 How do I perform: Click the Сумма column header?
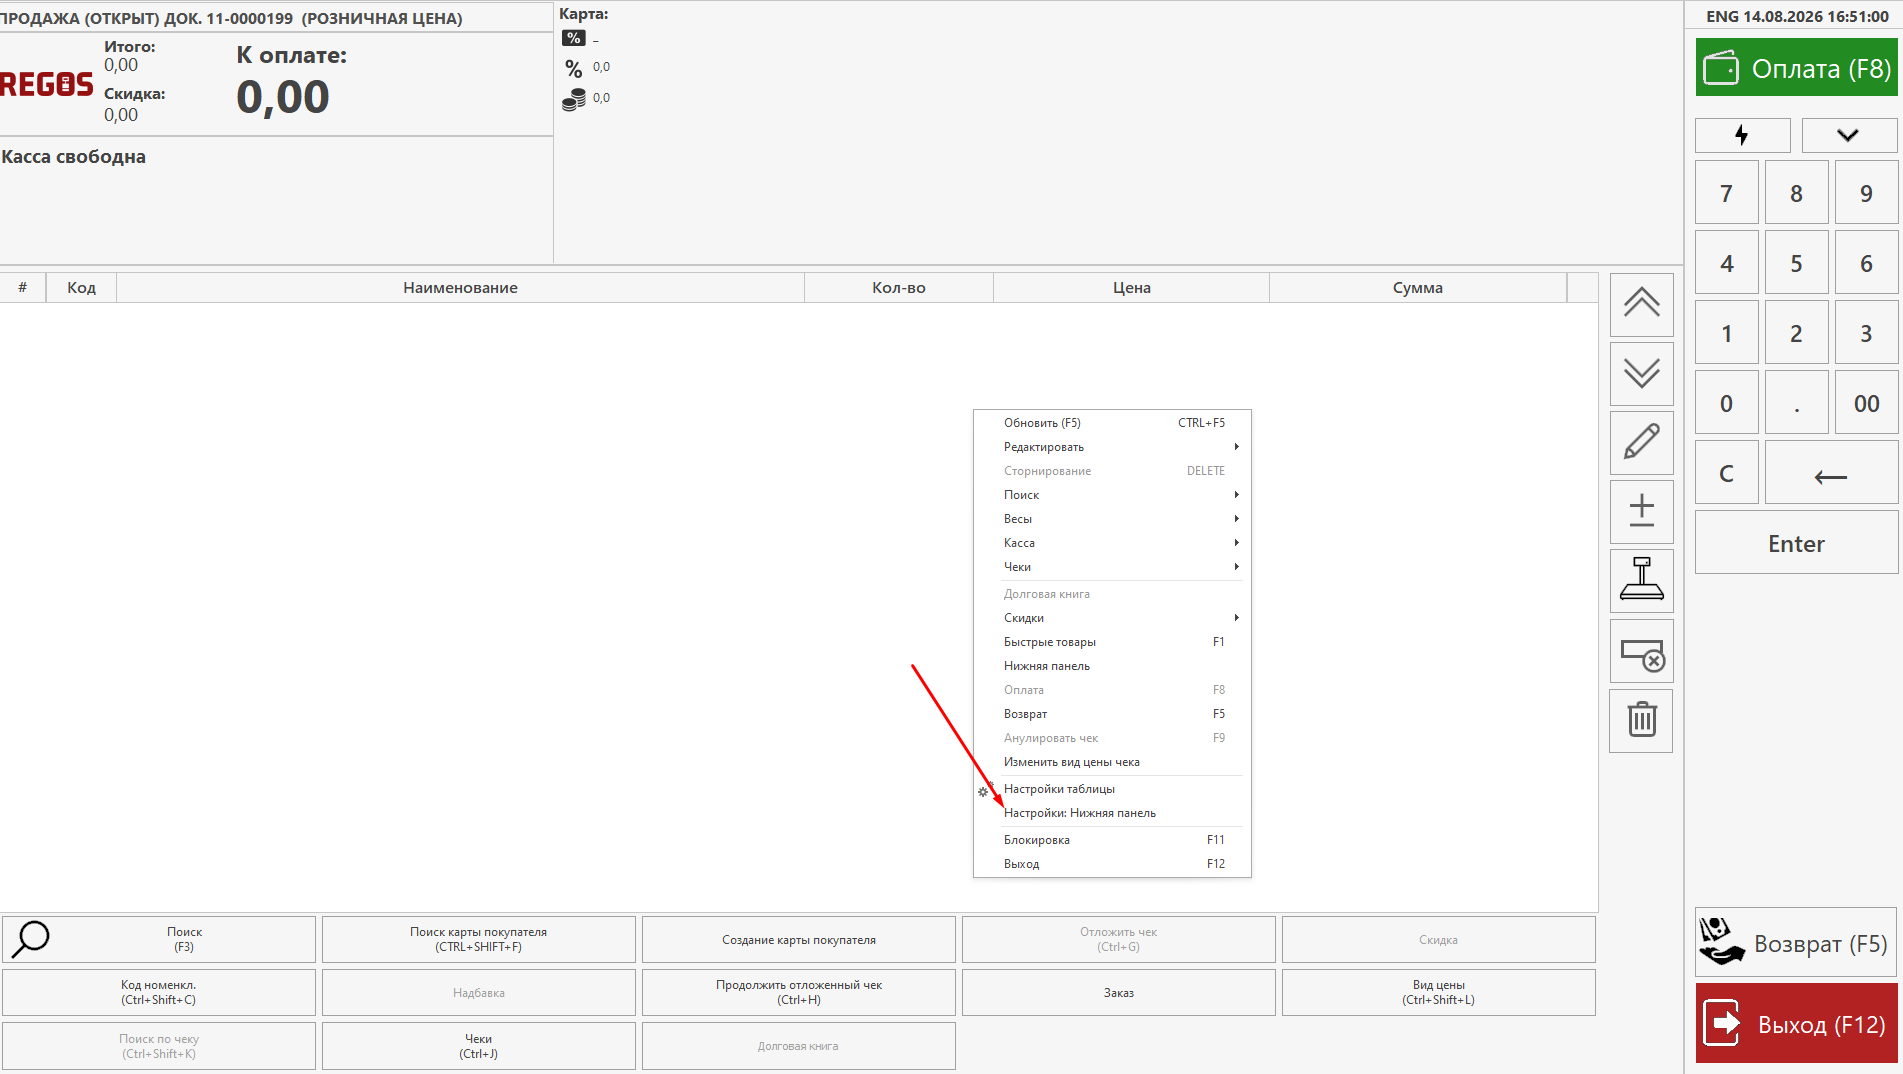(1417, 288)
